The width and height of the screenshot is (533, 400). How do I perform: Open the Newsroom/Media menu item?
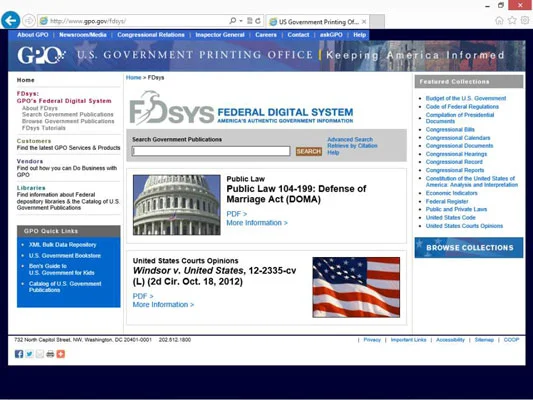83,35
